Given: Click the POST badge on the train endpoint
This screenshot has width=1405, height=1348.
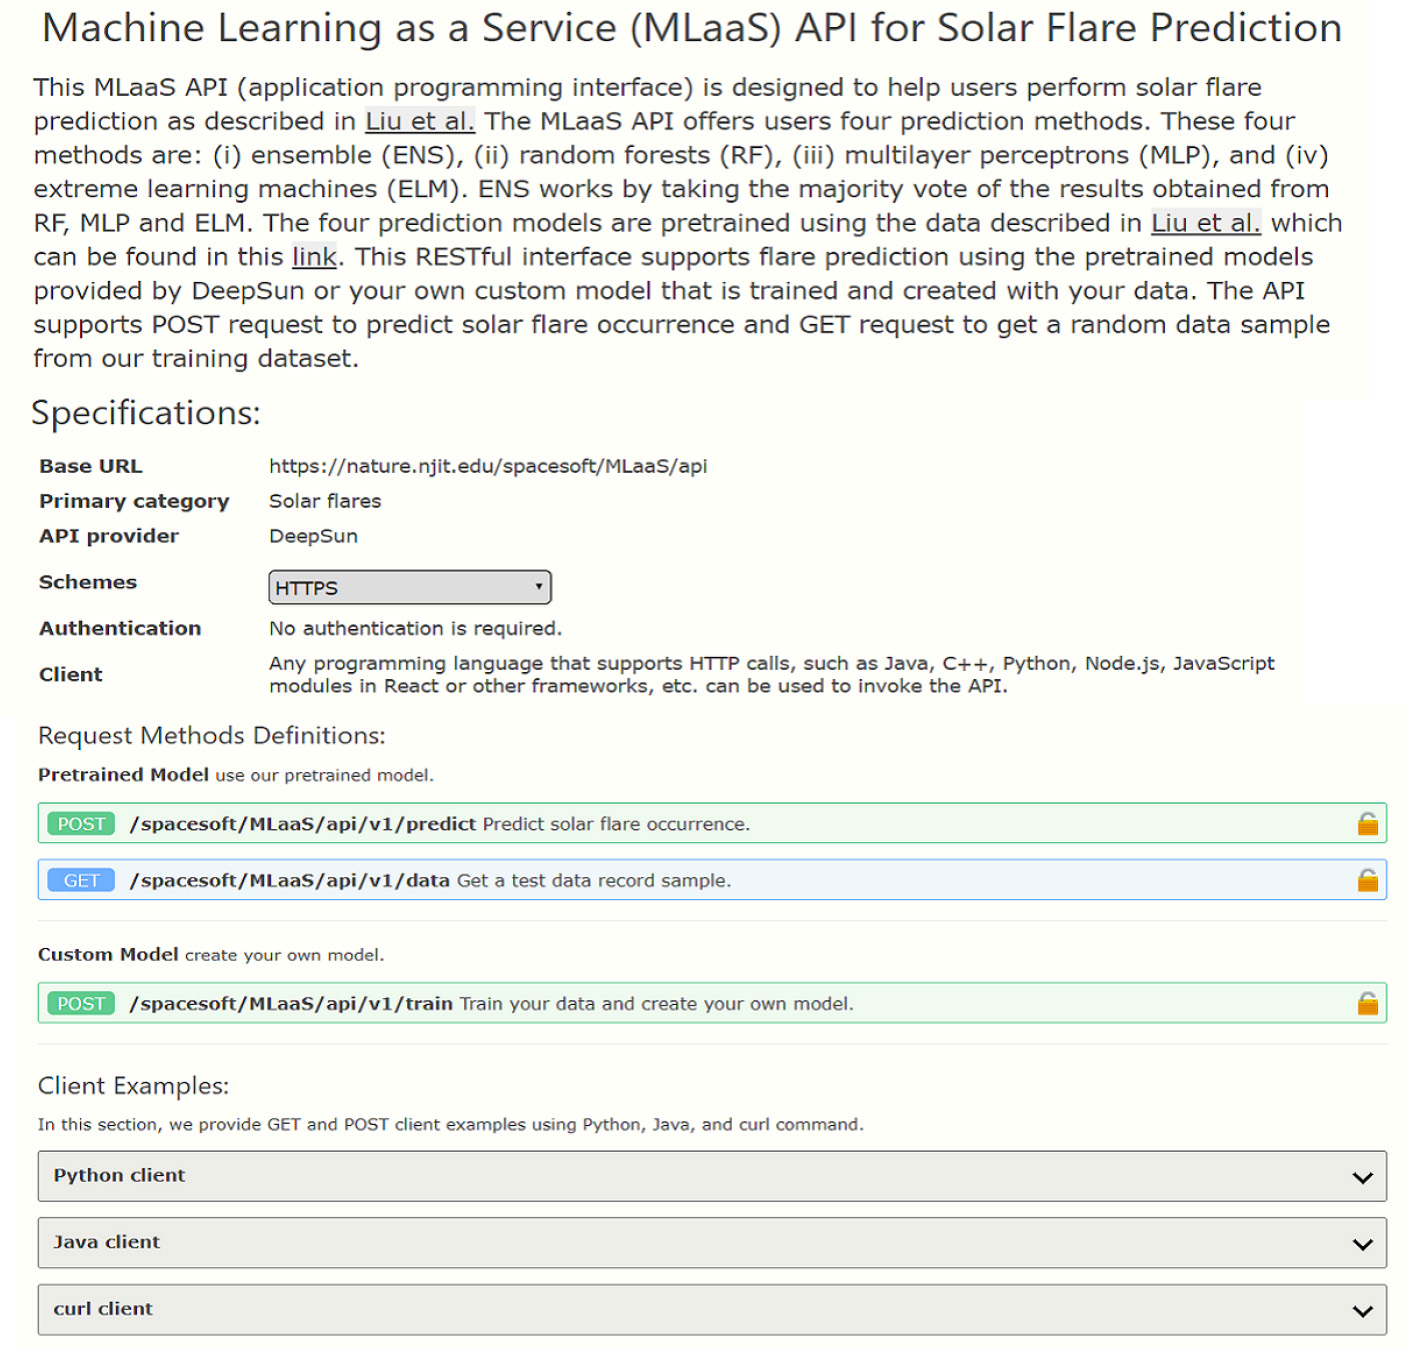Looking at the screenshot, I should click(80, 1003).
